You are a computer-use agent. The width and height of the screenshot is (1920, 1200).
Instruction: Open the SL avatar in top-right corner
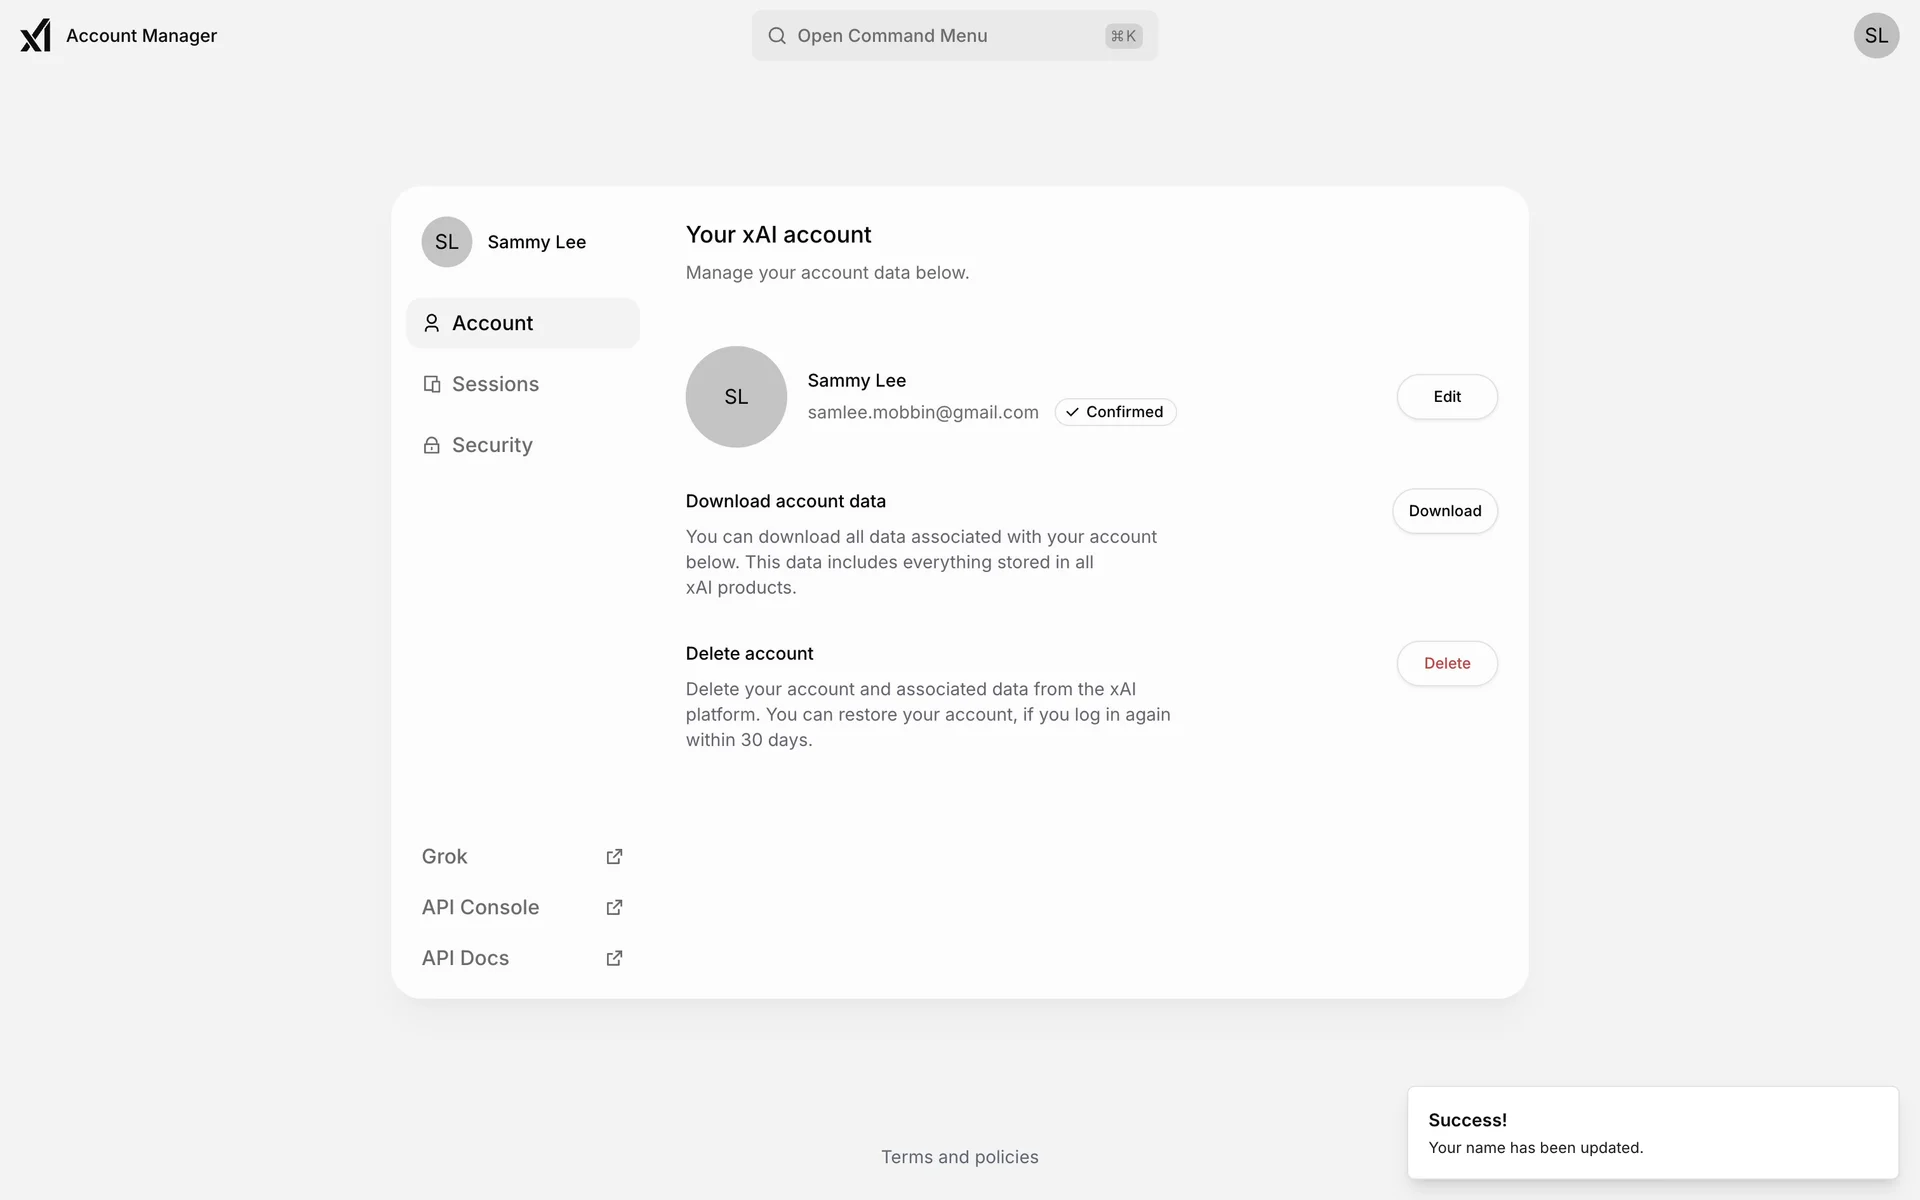click(1875, 36)
